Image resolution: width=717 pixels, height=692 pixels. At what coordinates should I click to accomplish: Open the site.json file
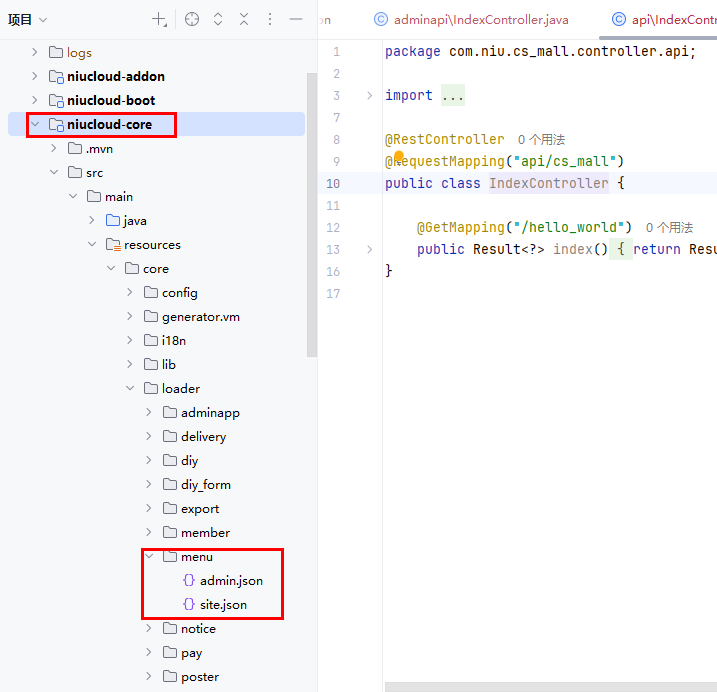pyautogui.click(x=222, y=605)
